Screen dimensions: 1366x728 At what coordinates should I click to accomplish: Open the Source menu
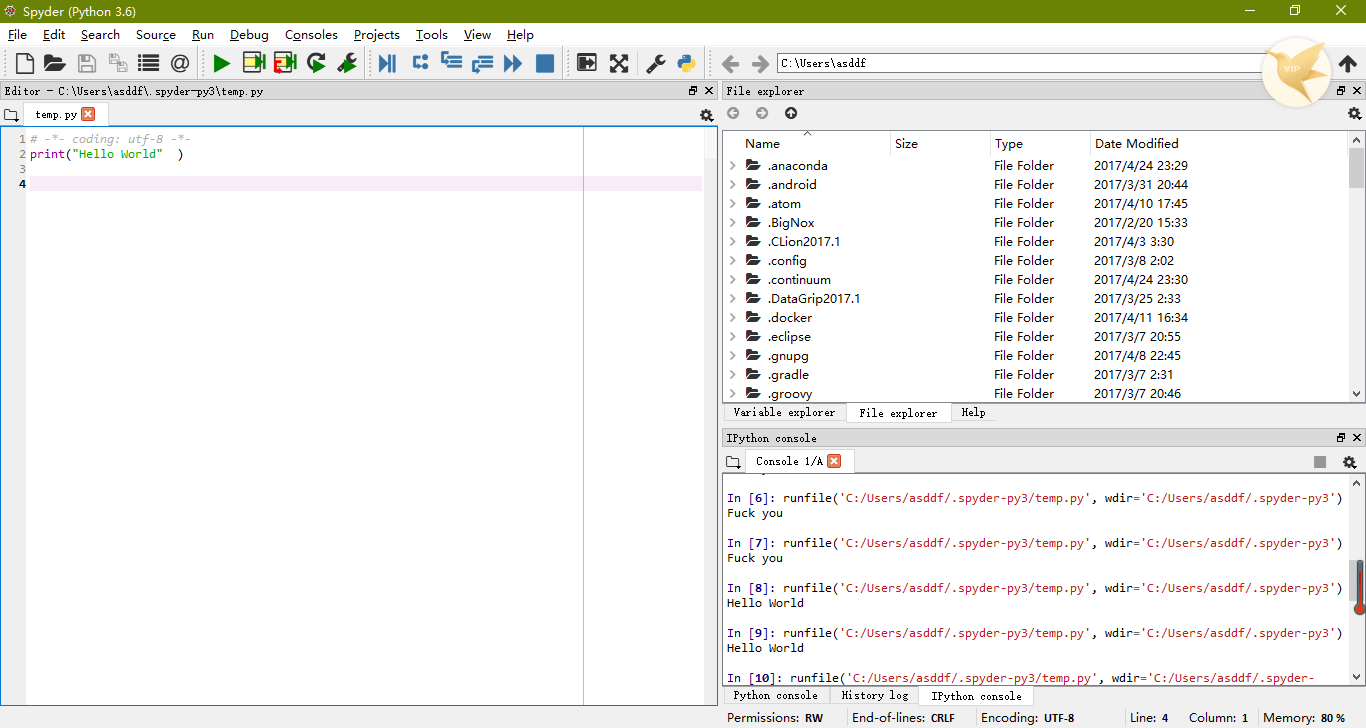156,34
